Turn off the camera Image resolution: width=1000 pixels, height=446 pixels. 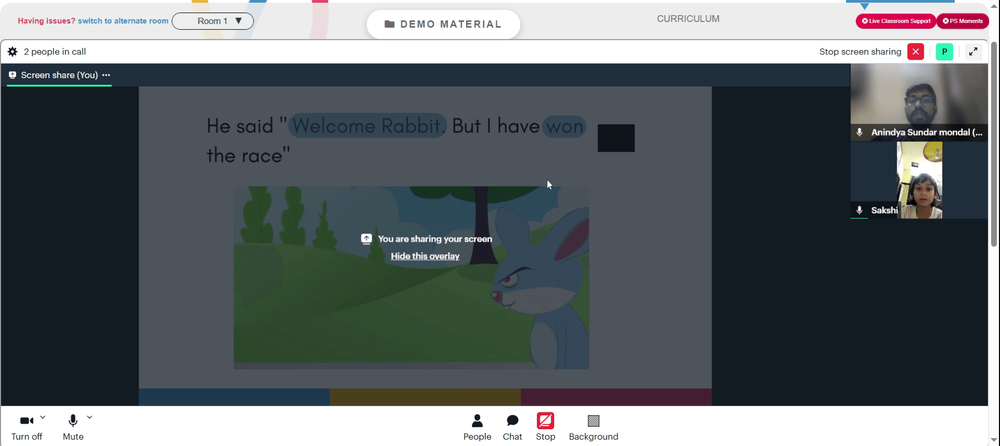(26, 427)
